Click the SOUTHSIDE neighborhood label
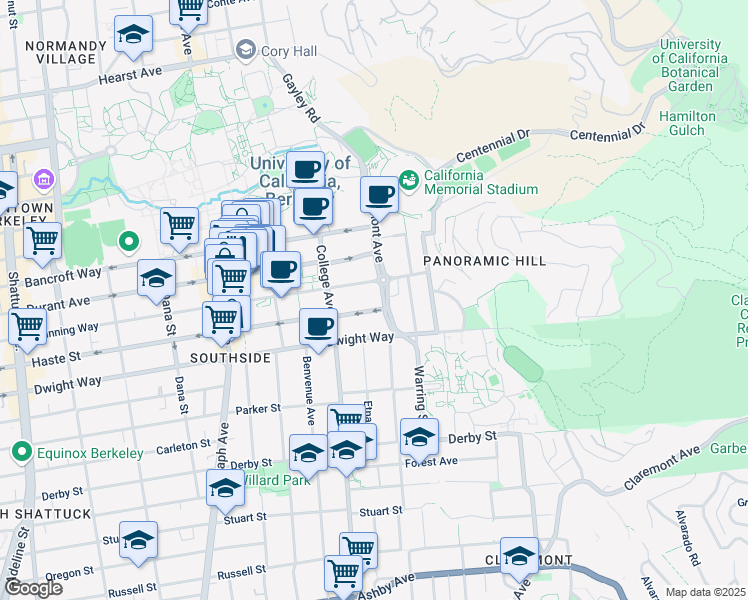Image resolution: width=748 pixels, height=600 pixels. (230, 358)
